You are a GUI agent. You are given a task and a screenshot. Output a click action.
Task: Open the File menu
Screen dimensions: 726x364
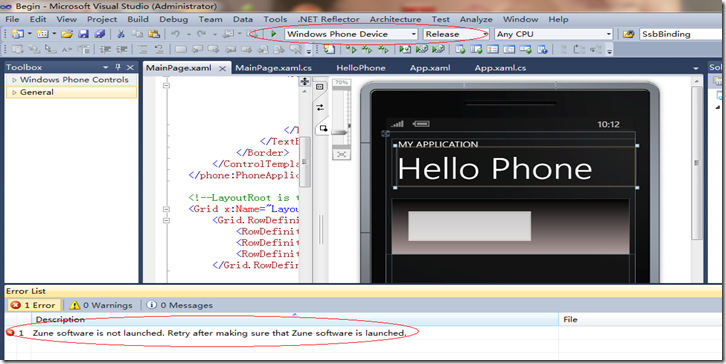click(x=12, y=19)
